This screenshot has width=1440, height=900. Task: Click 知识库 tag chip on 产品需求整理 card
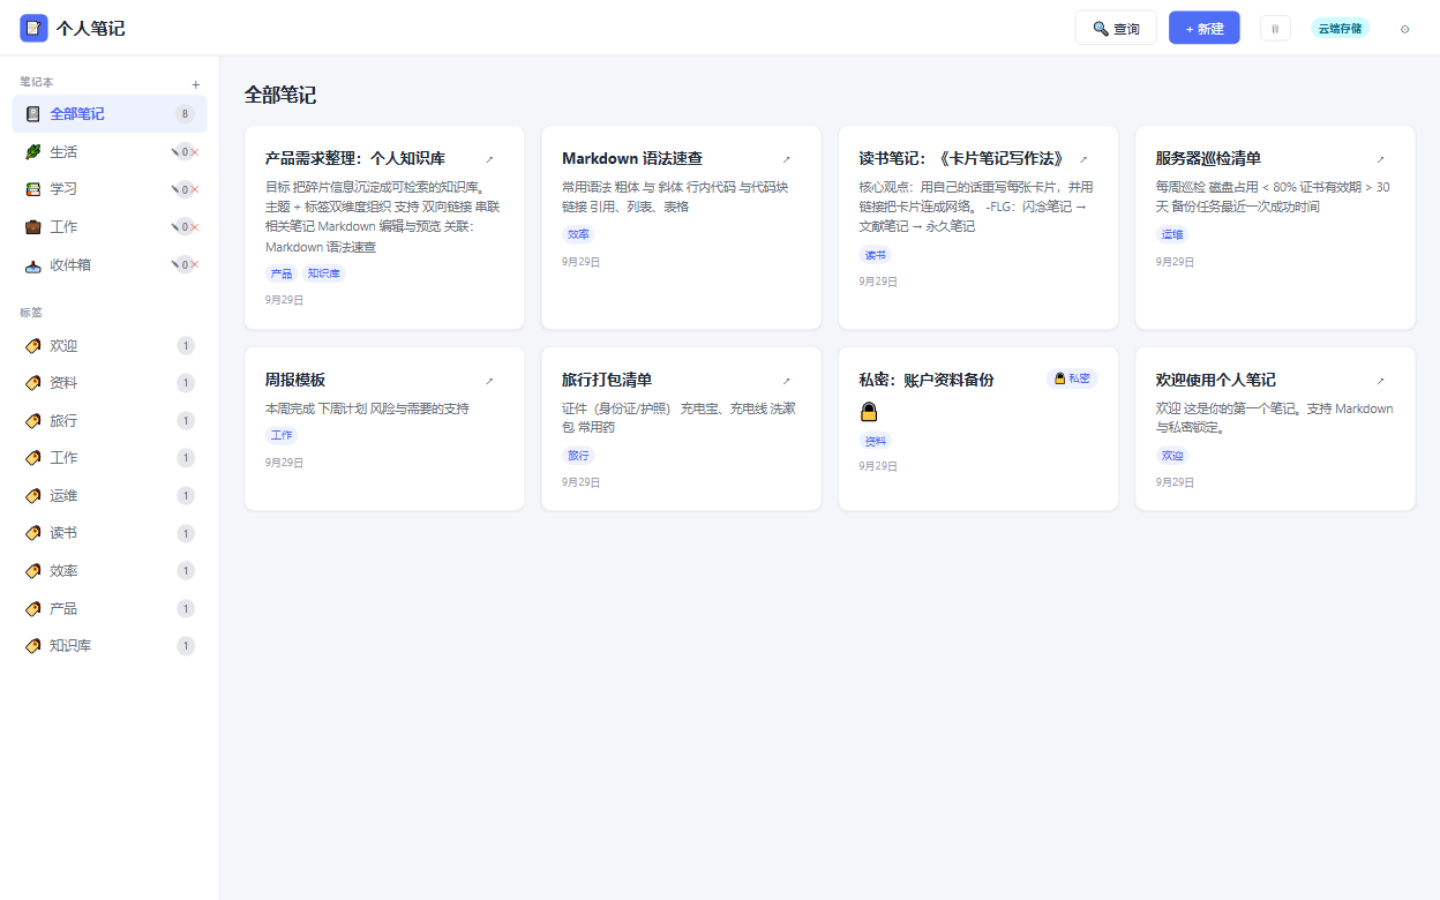point(324,273)
